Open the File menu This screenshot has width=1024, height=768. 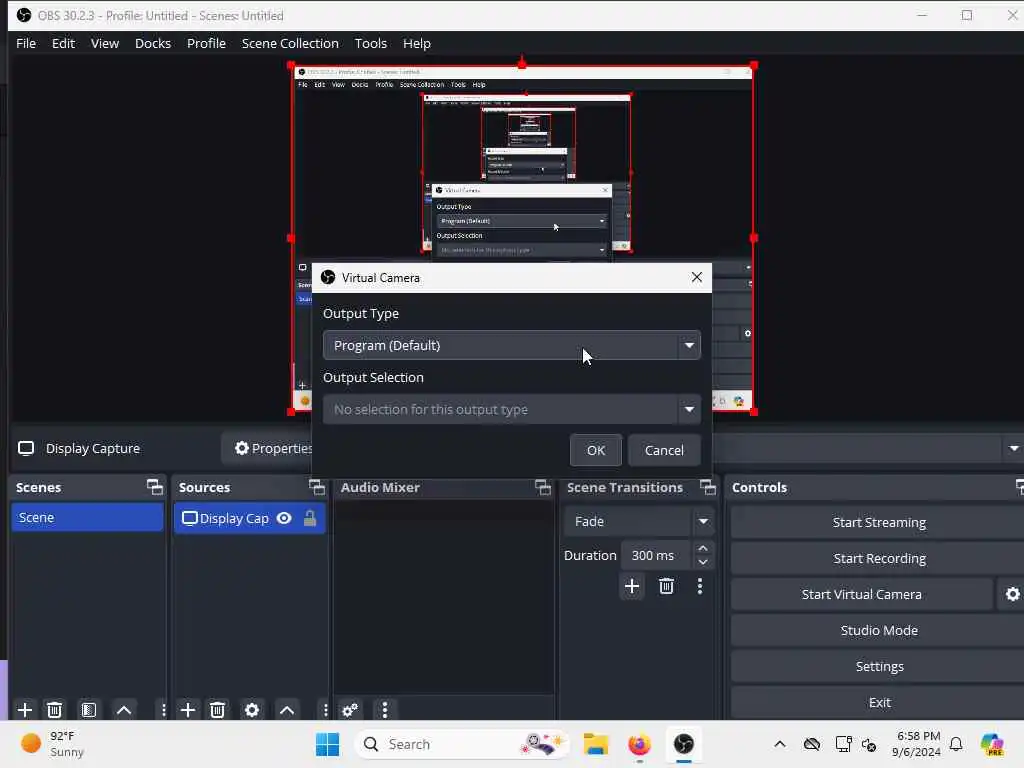(26, 43)
